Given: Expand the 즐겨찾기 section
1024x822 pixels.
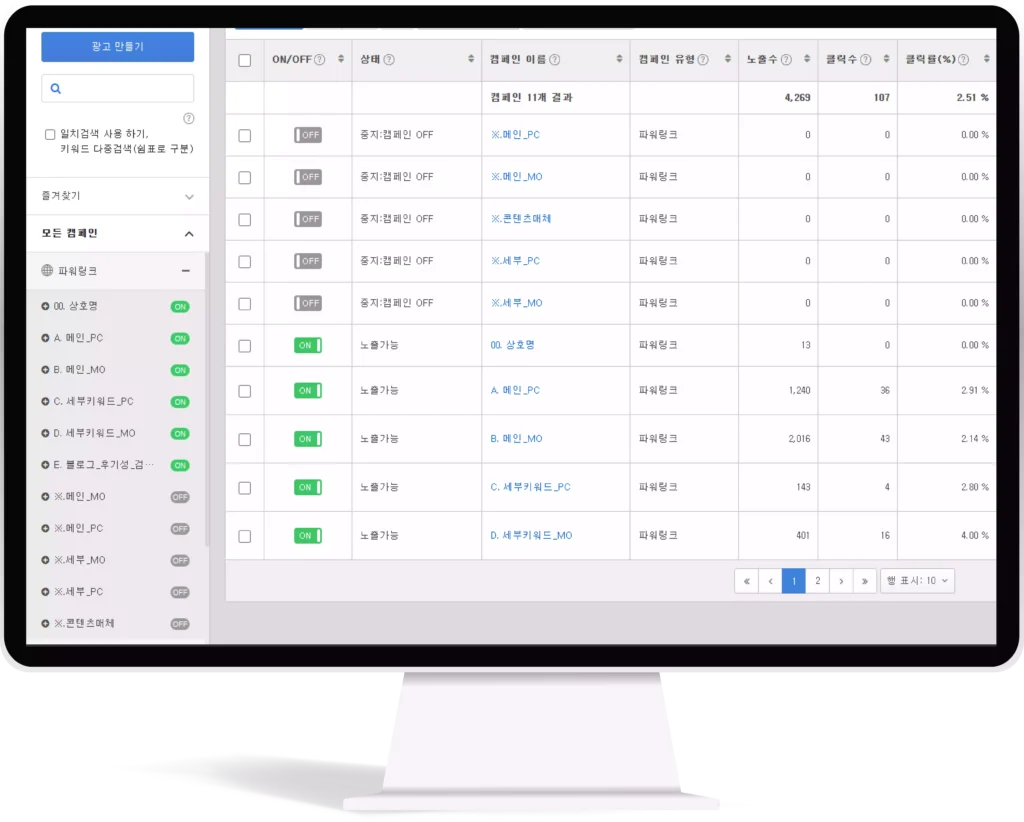Looking at the screenshot, I should [x=189, y=197].
